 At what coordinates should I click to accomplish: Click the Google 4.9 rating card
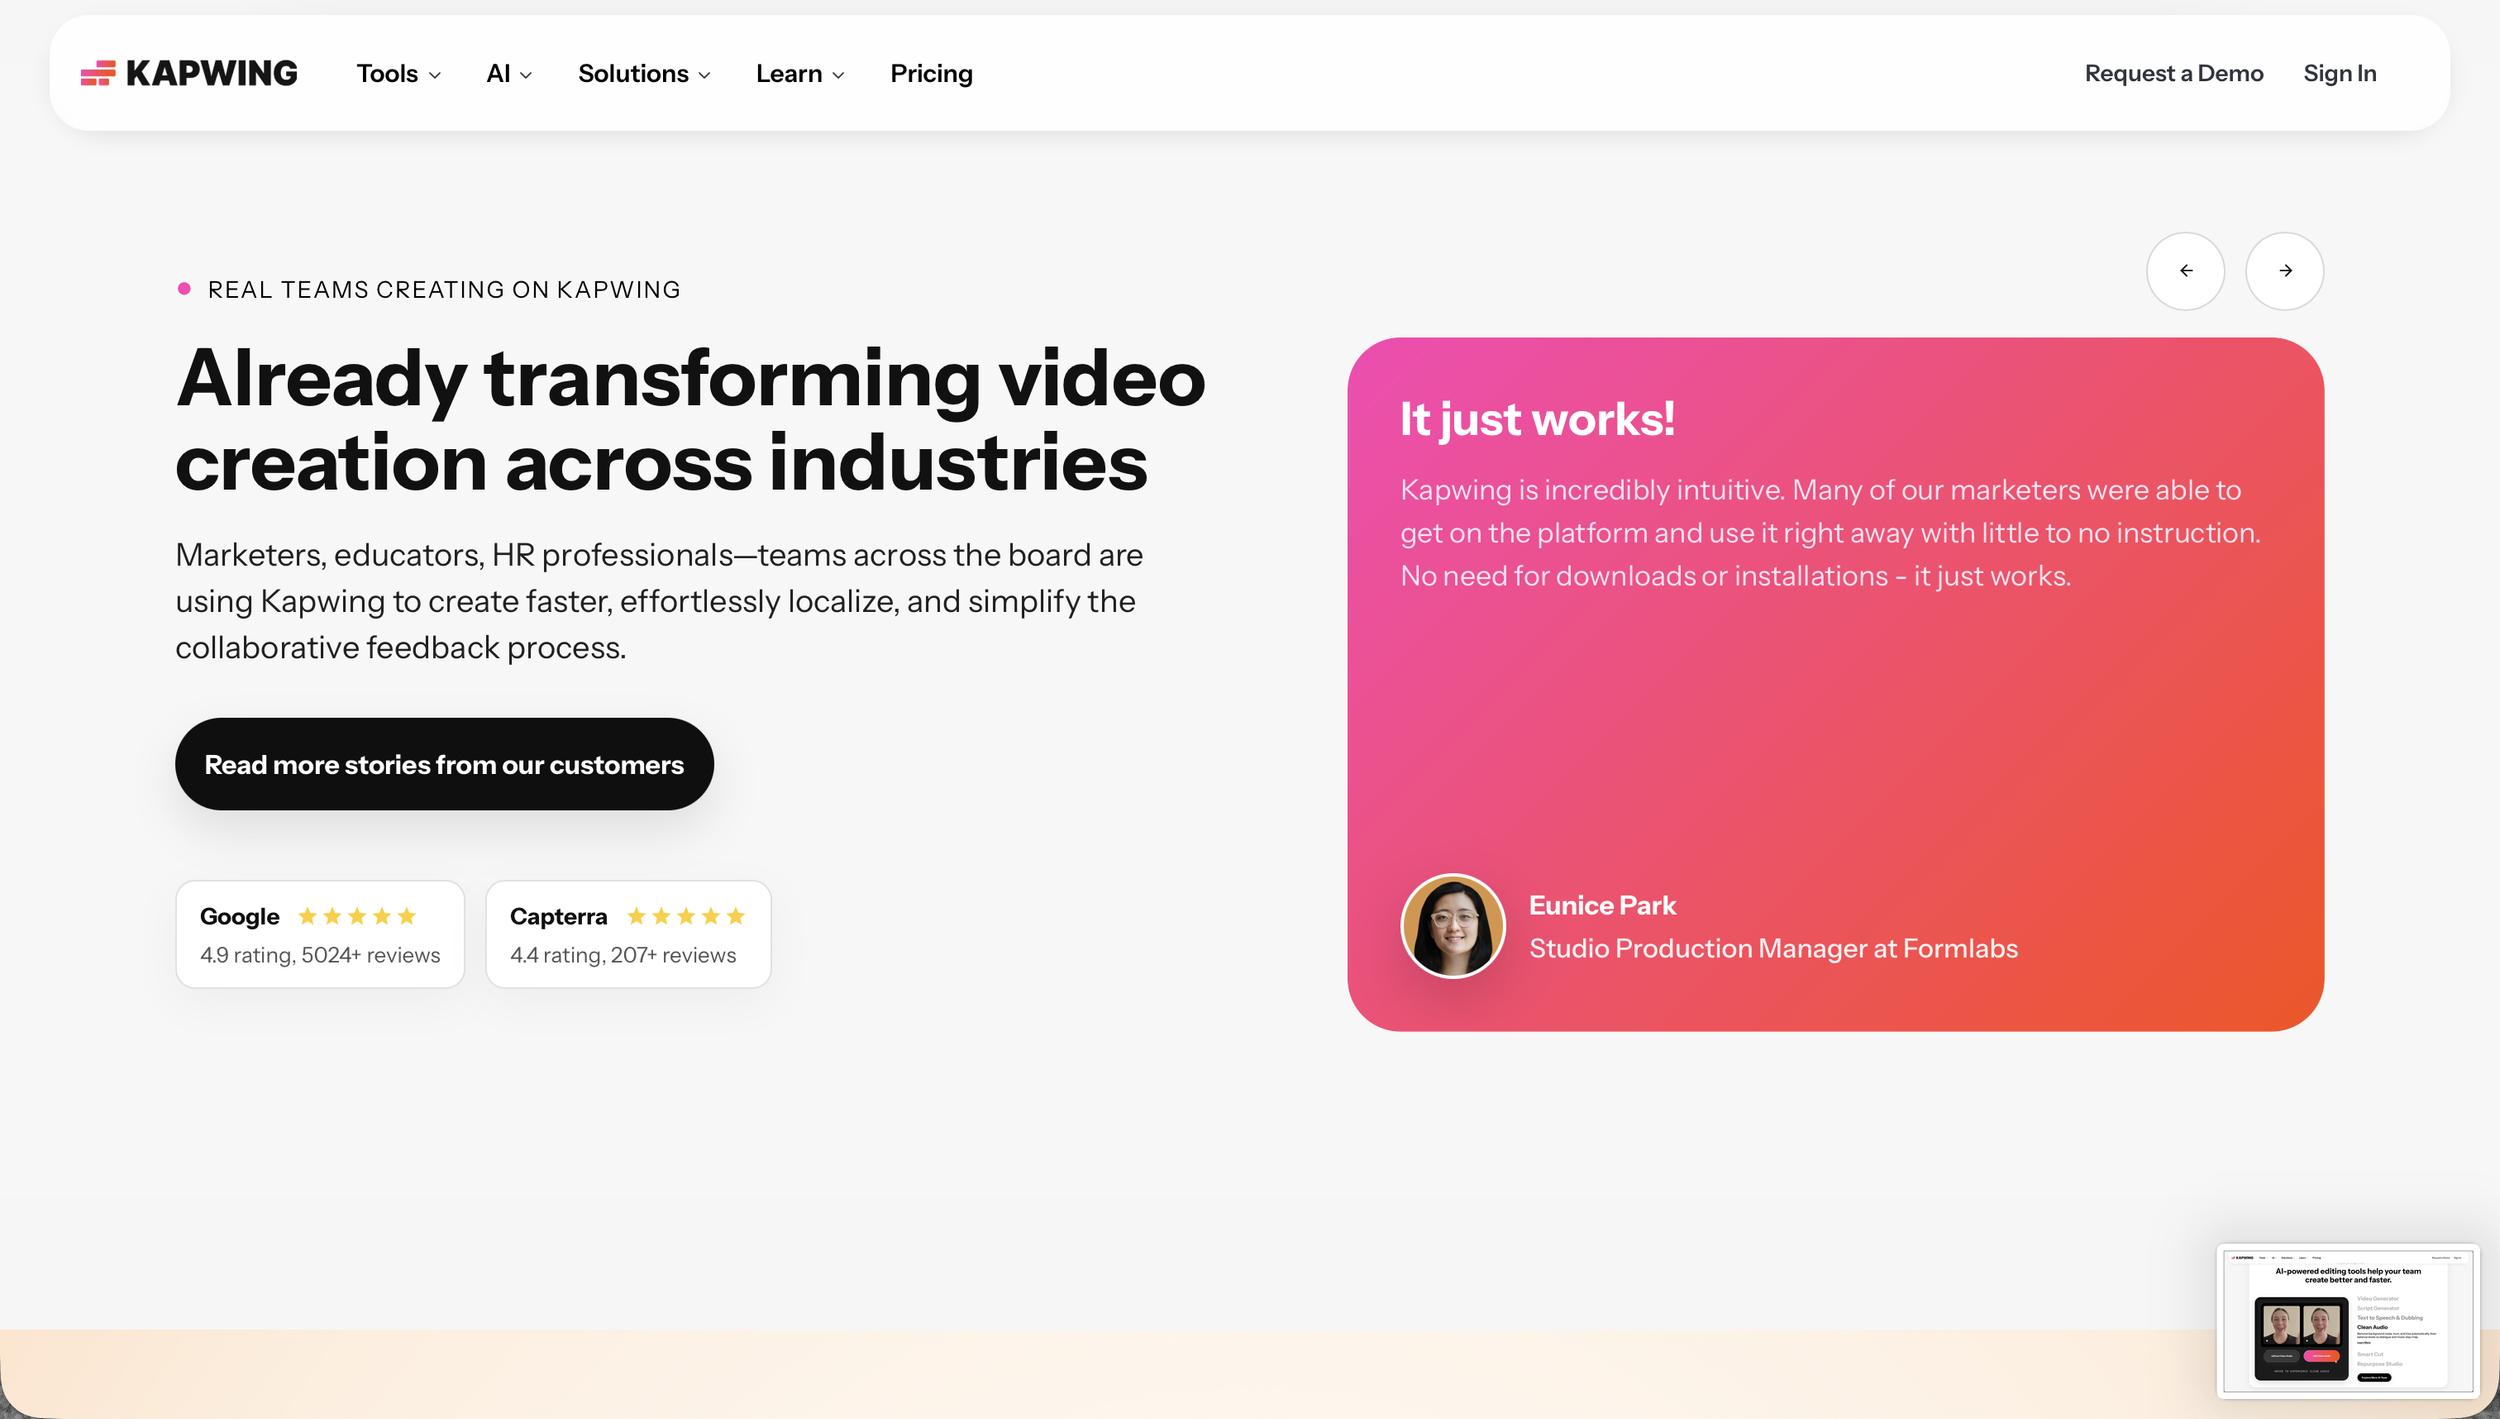pyautogui.click(x=320, y=933)
